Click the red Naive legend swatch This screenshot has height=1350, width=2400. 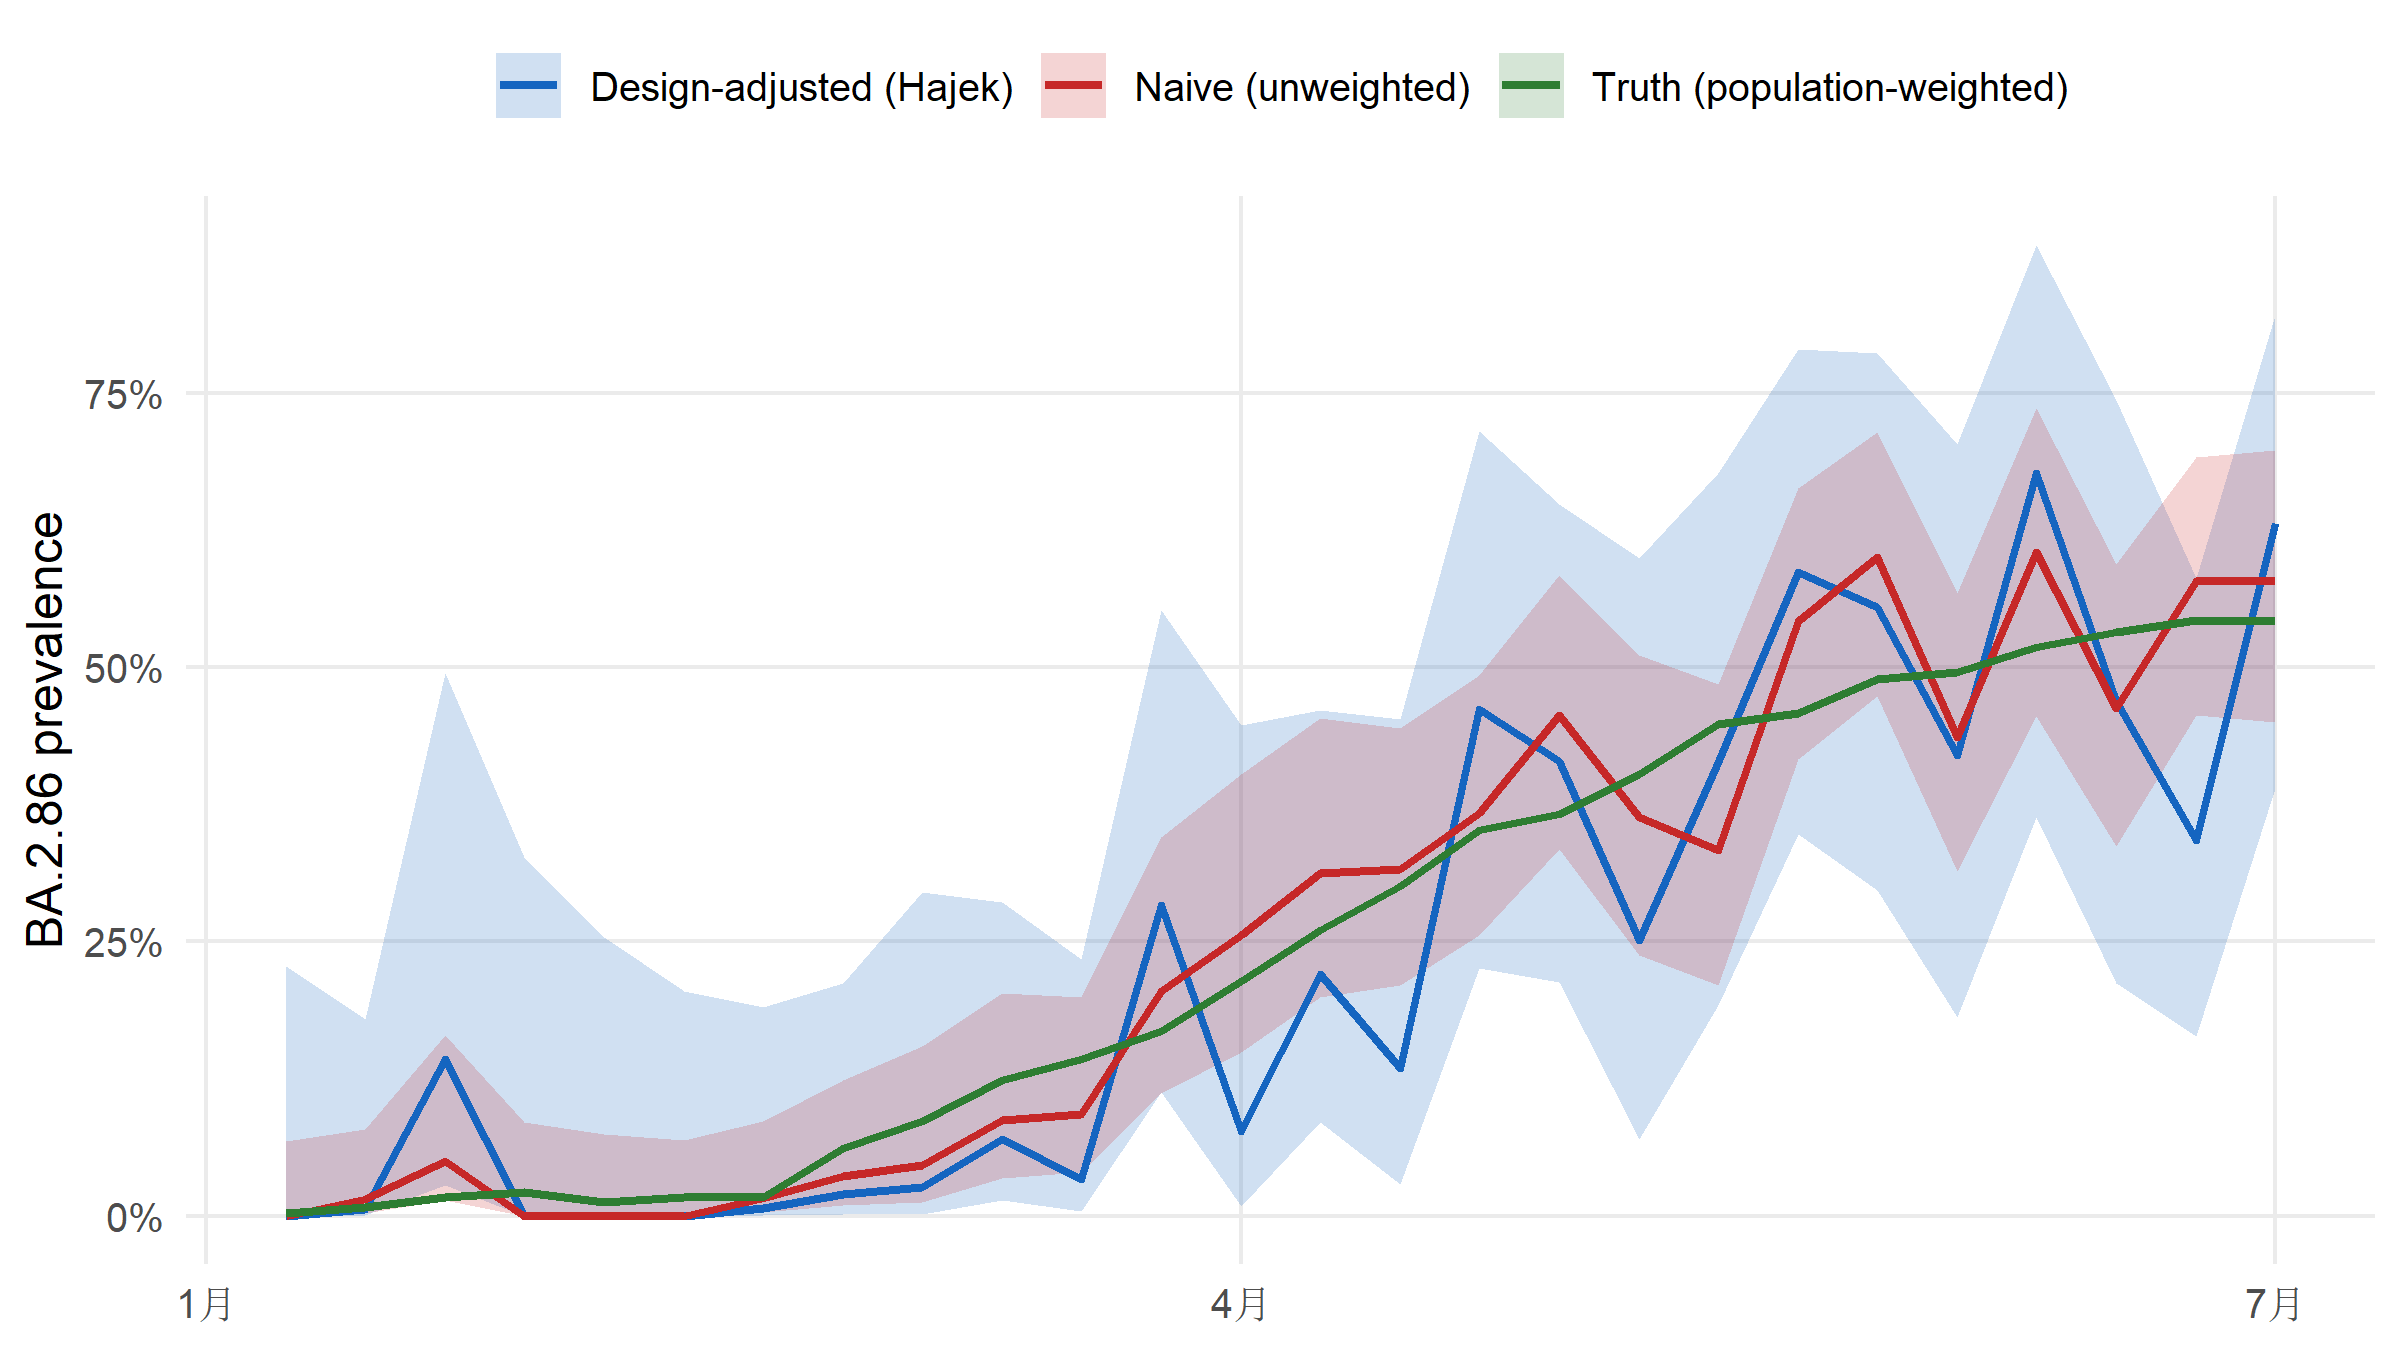point(1073,86)
